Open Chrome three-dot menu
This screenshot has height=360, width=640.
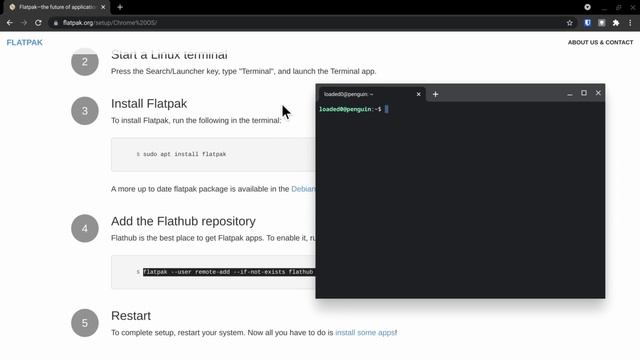pyautogui.click(x=630, y=23)
